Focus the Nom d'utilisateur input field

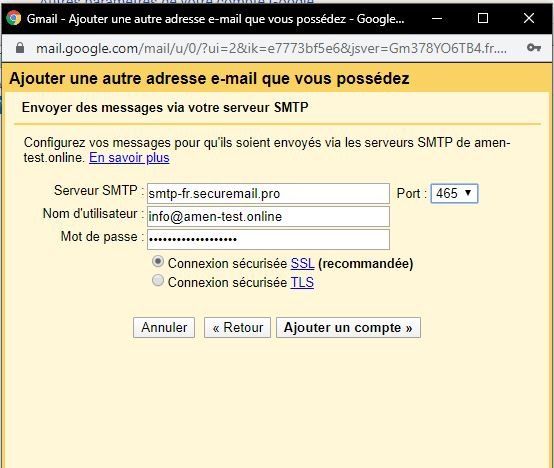pos(269,217)
